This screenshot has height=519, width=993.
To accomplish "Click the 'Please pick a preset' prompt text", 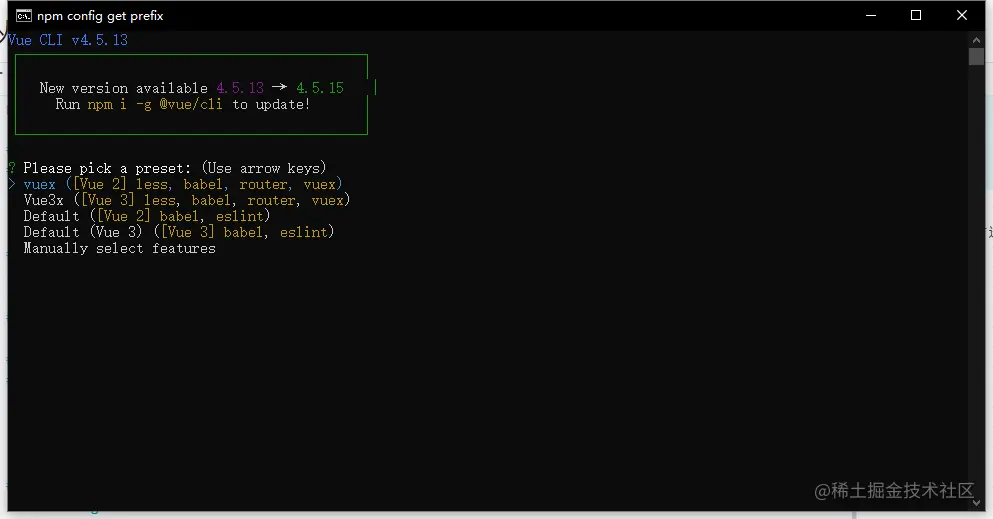I will pyautogui.click(x=107, y=168).
